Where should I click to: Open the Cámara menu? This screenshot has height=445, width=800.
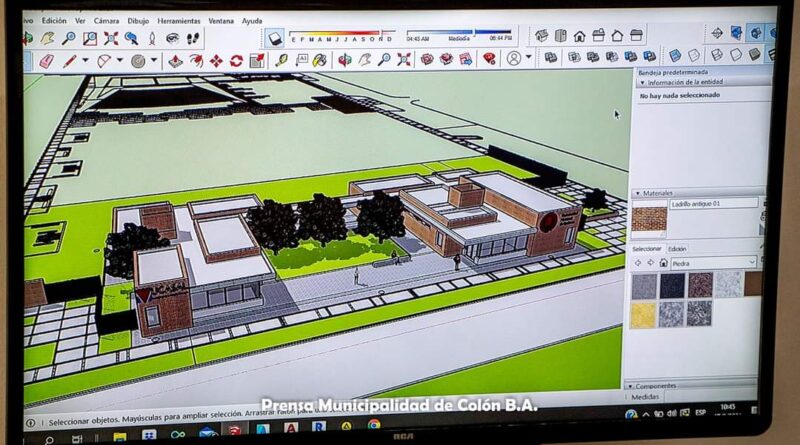(x=105, y=20)
